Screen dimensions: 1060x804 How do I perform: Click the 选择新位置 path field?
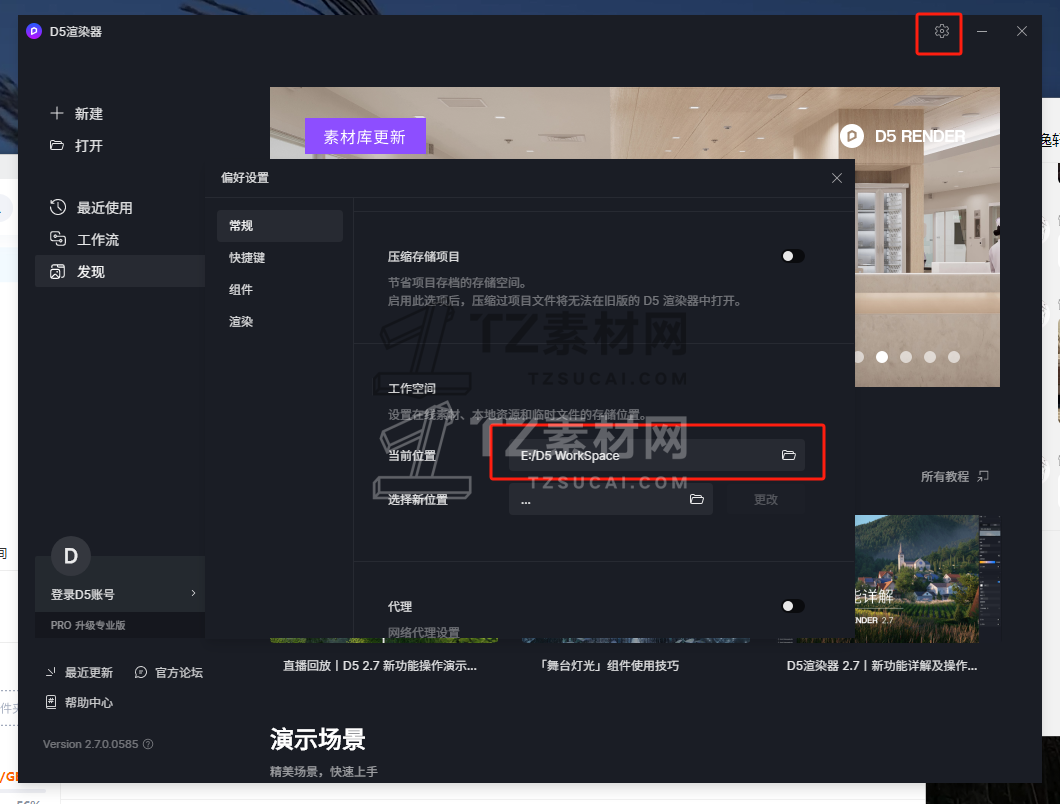(x=610, y=499)
